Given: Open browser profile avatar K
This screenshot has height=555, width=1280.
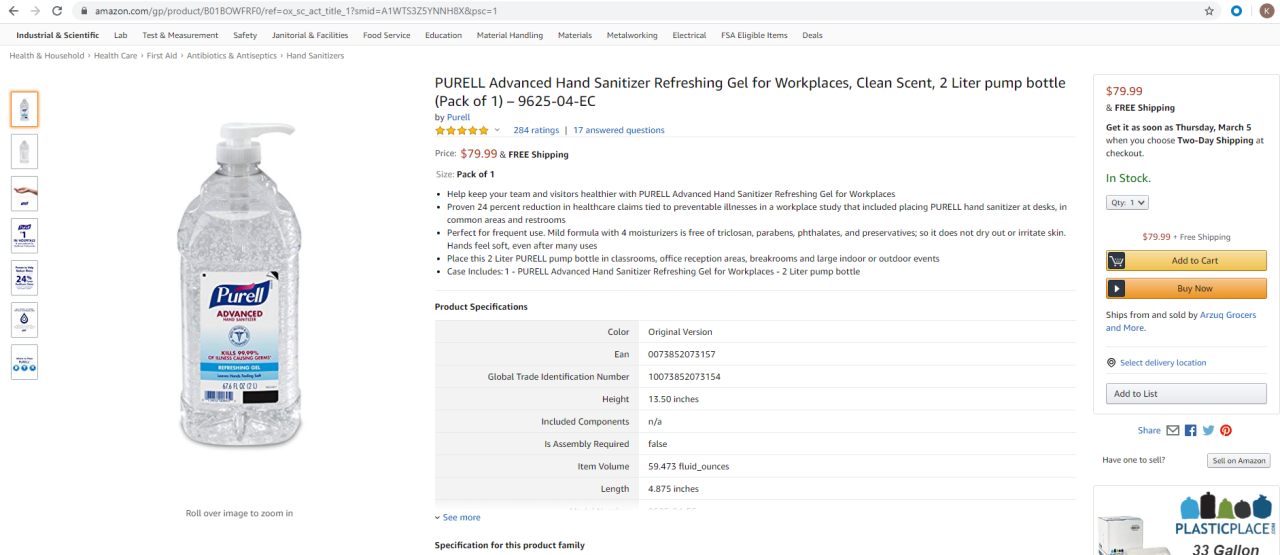Looking at the screenshot, I should point(1266,11).
